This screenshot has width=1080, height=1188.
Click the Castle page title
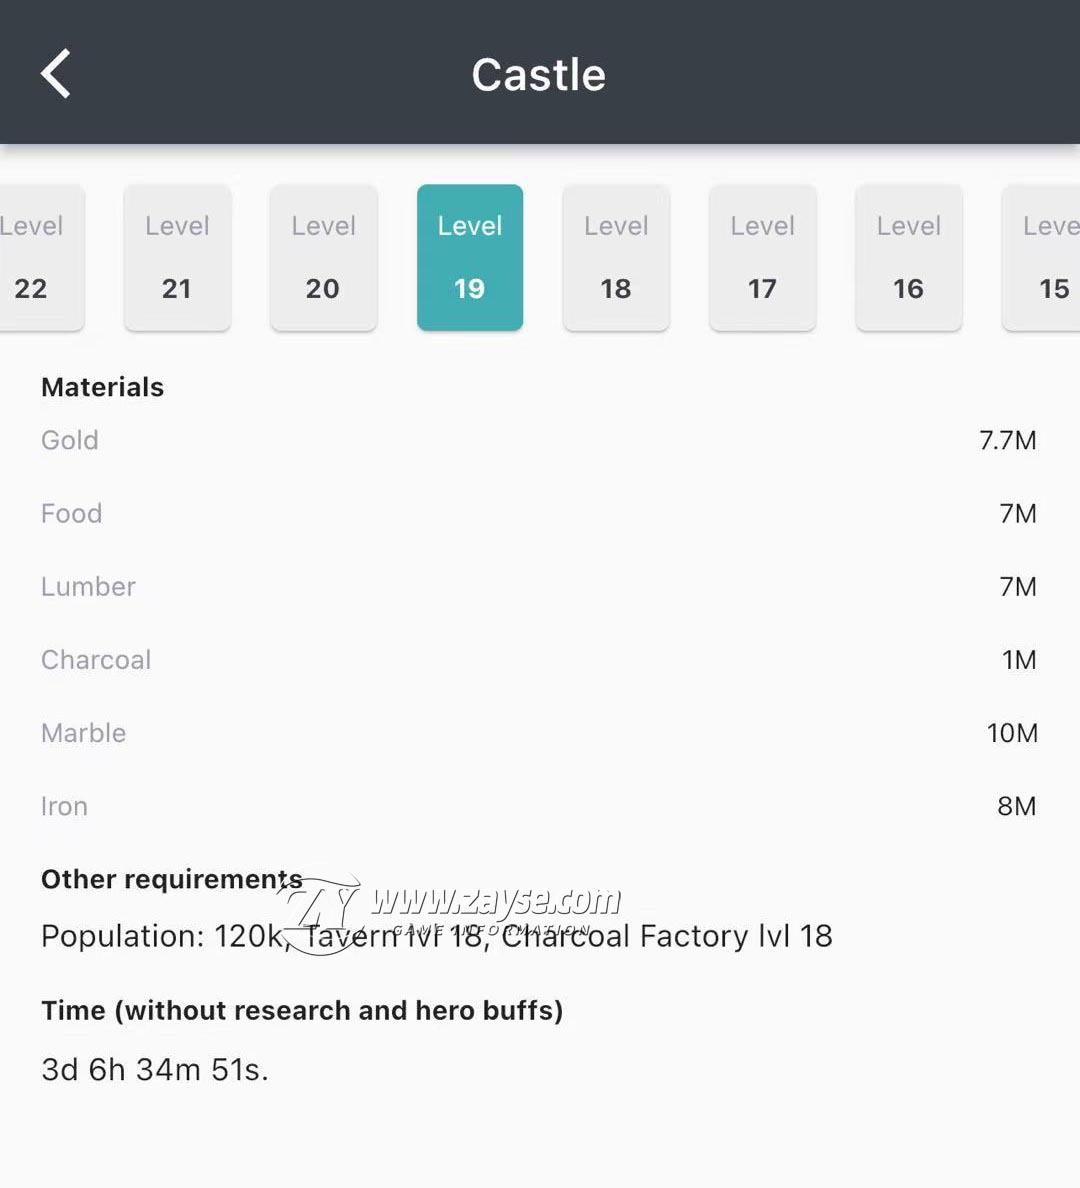pyautogui.click(x=539, y=75)
